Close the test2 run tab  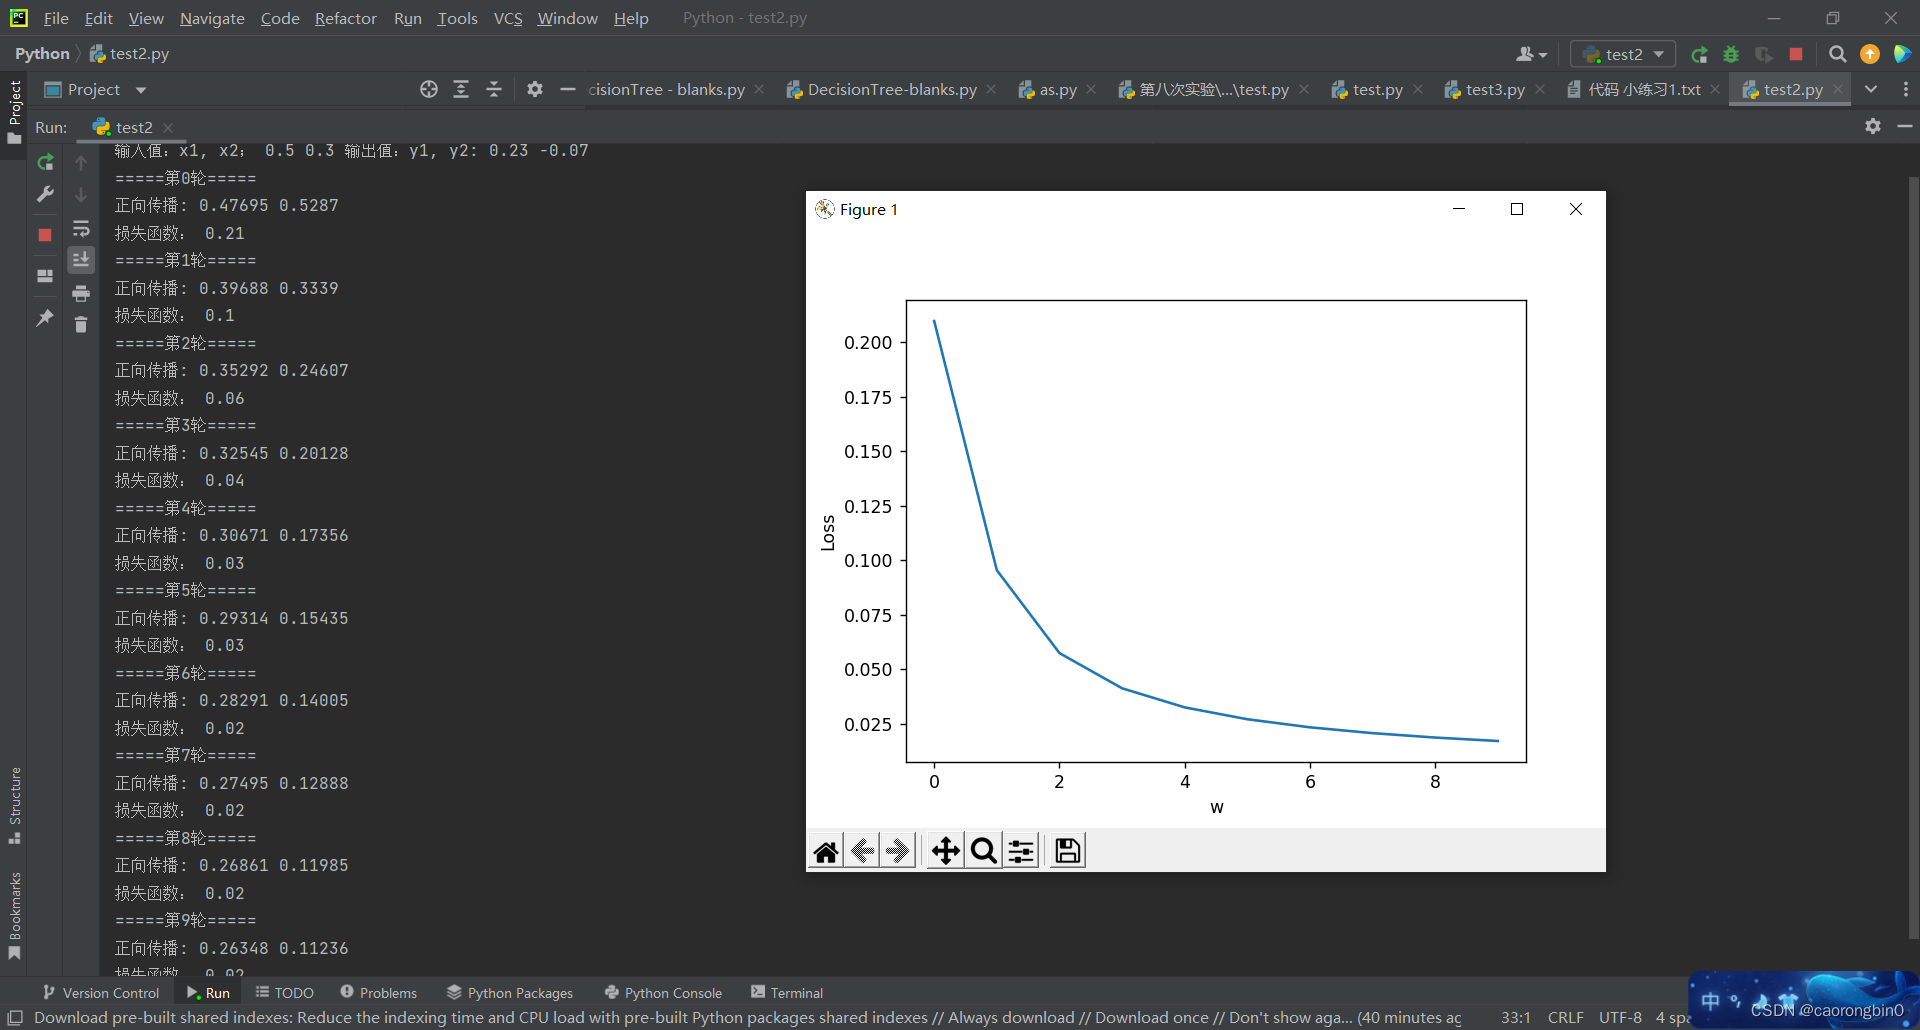(x=168, y=127)
